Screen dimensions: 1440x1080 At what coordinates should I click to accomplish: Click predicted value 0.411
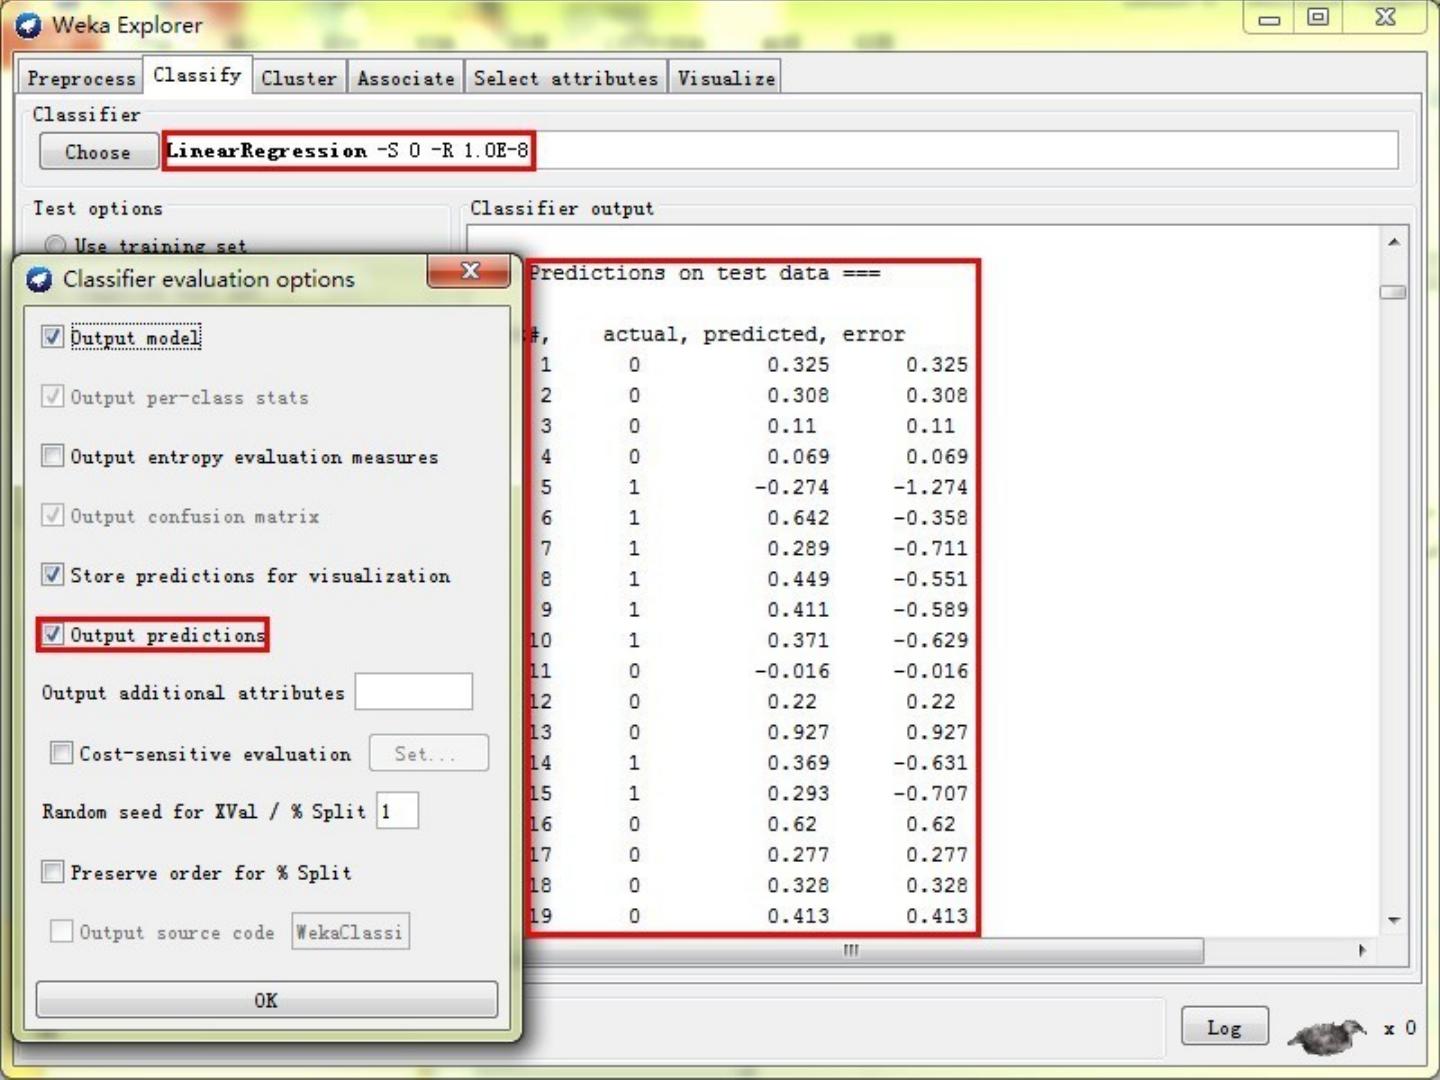pyautogui.click(x=798, y=609)
